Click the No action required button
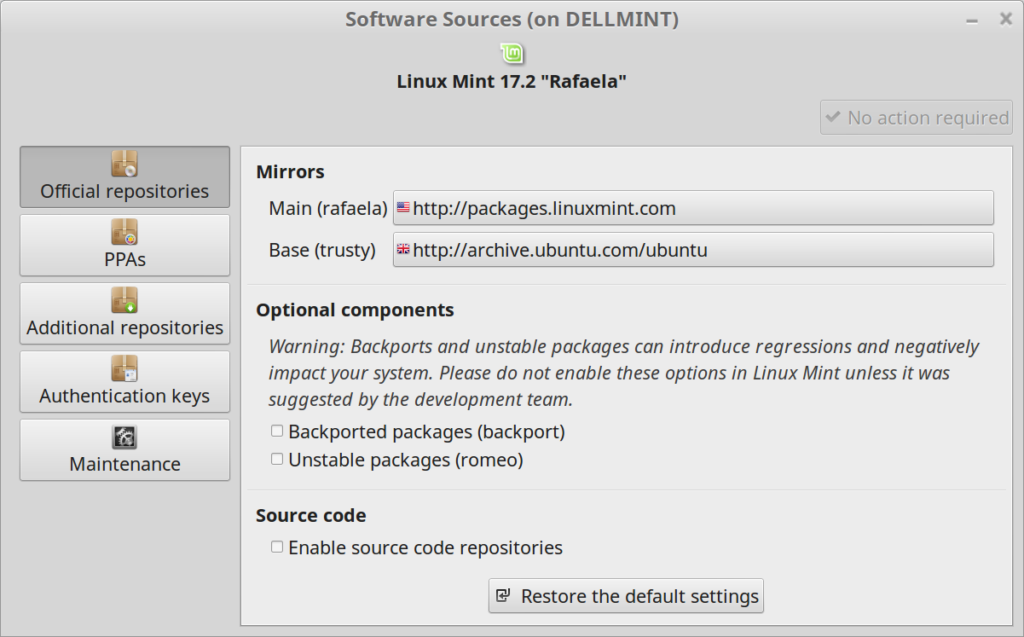 coord(916,118)
